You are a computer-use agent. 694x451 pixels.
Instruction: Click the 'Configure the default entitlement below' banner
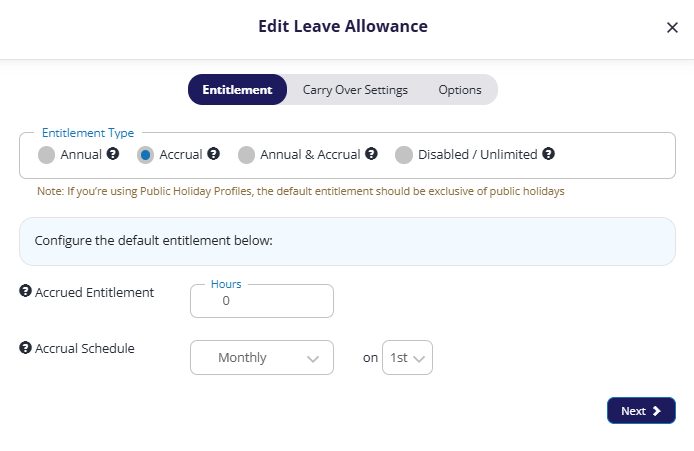point(347,241)
